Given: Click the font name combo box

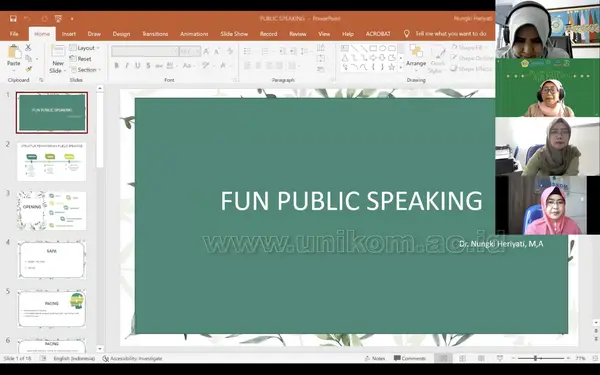Looking at the screenshot, I should tap(145, 51).
